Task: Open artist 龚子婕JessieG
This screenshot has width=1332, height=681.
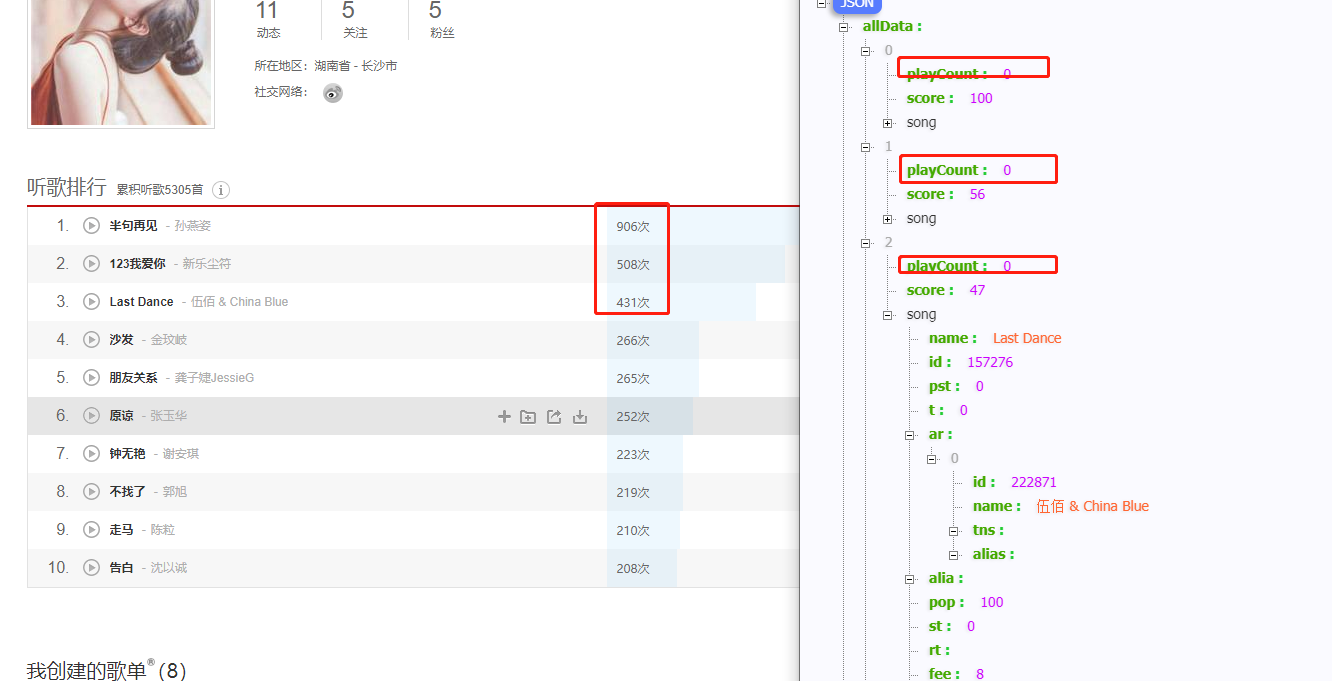Action: 215,378
